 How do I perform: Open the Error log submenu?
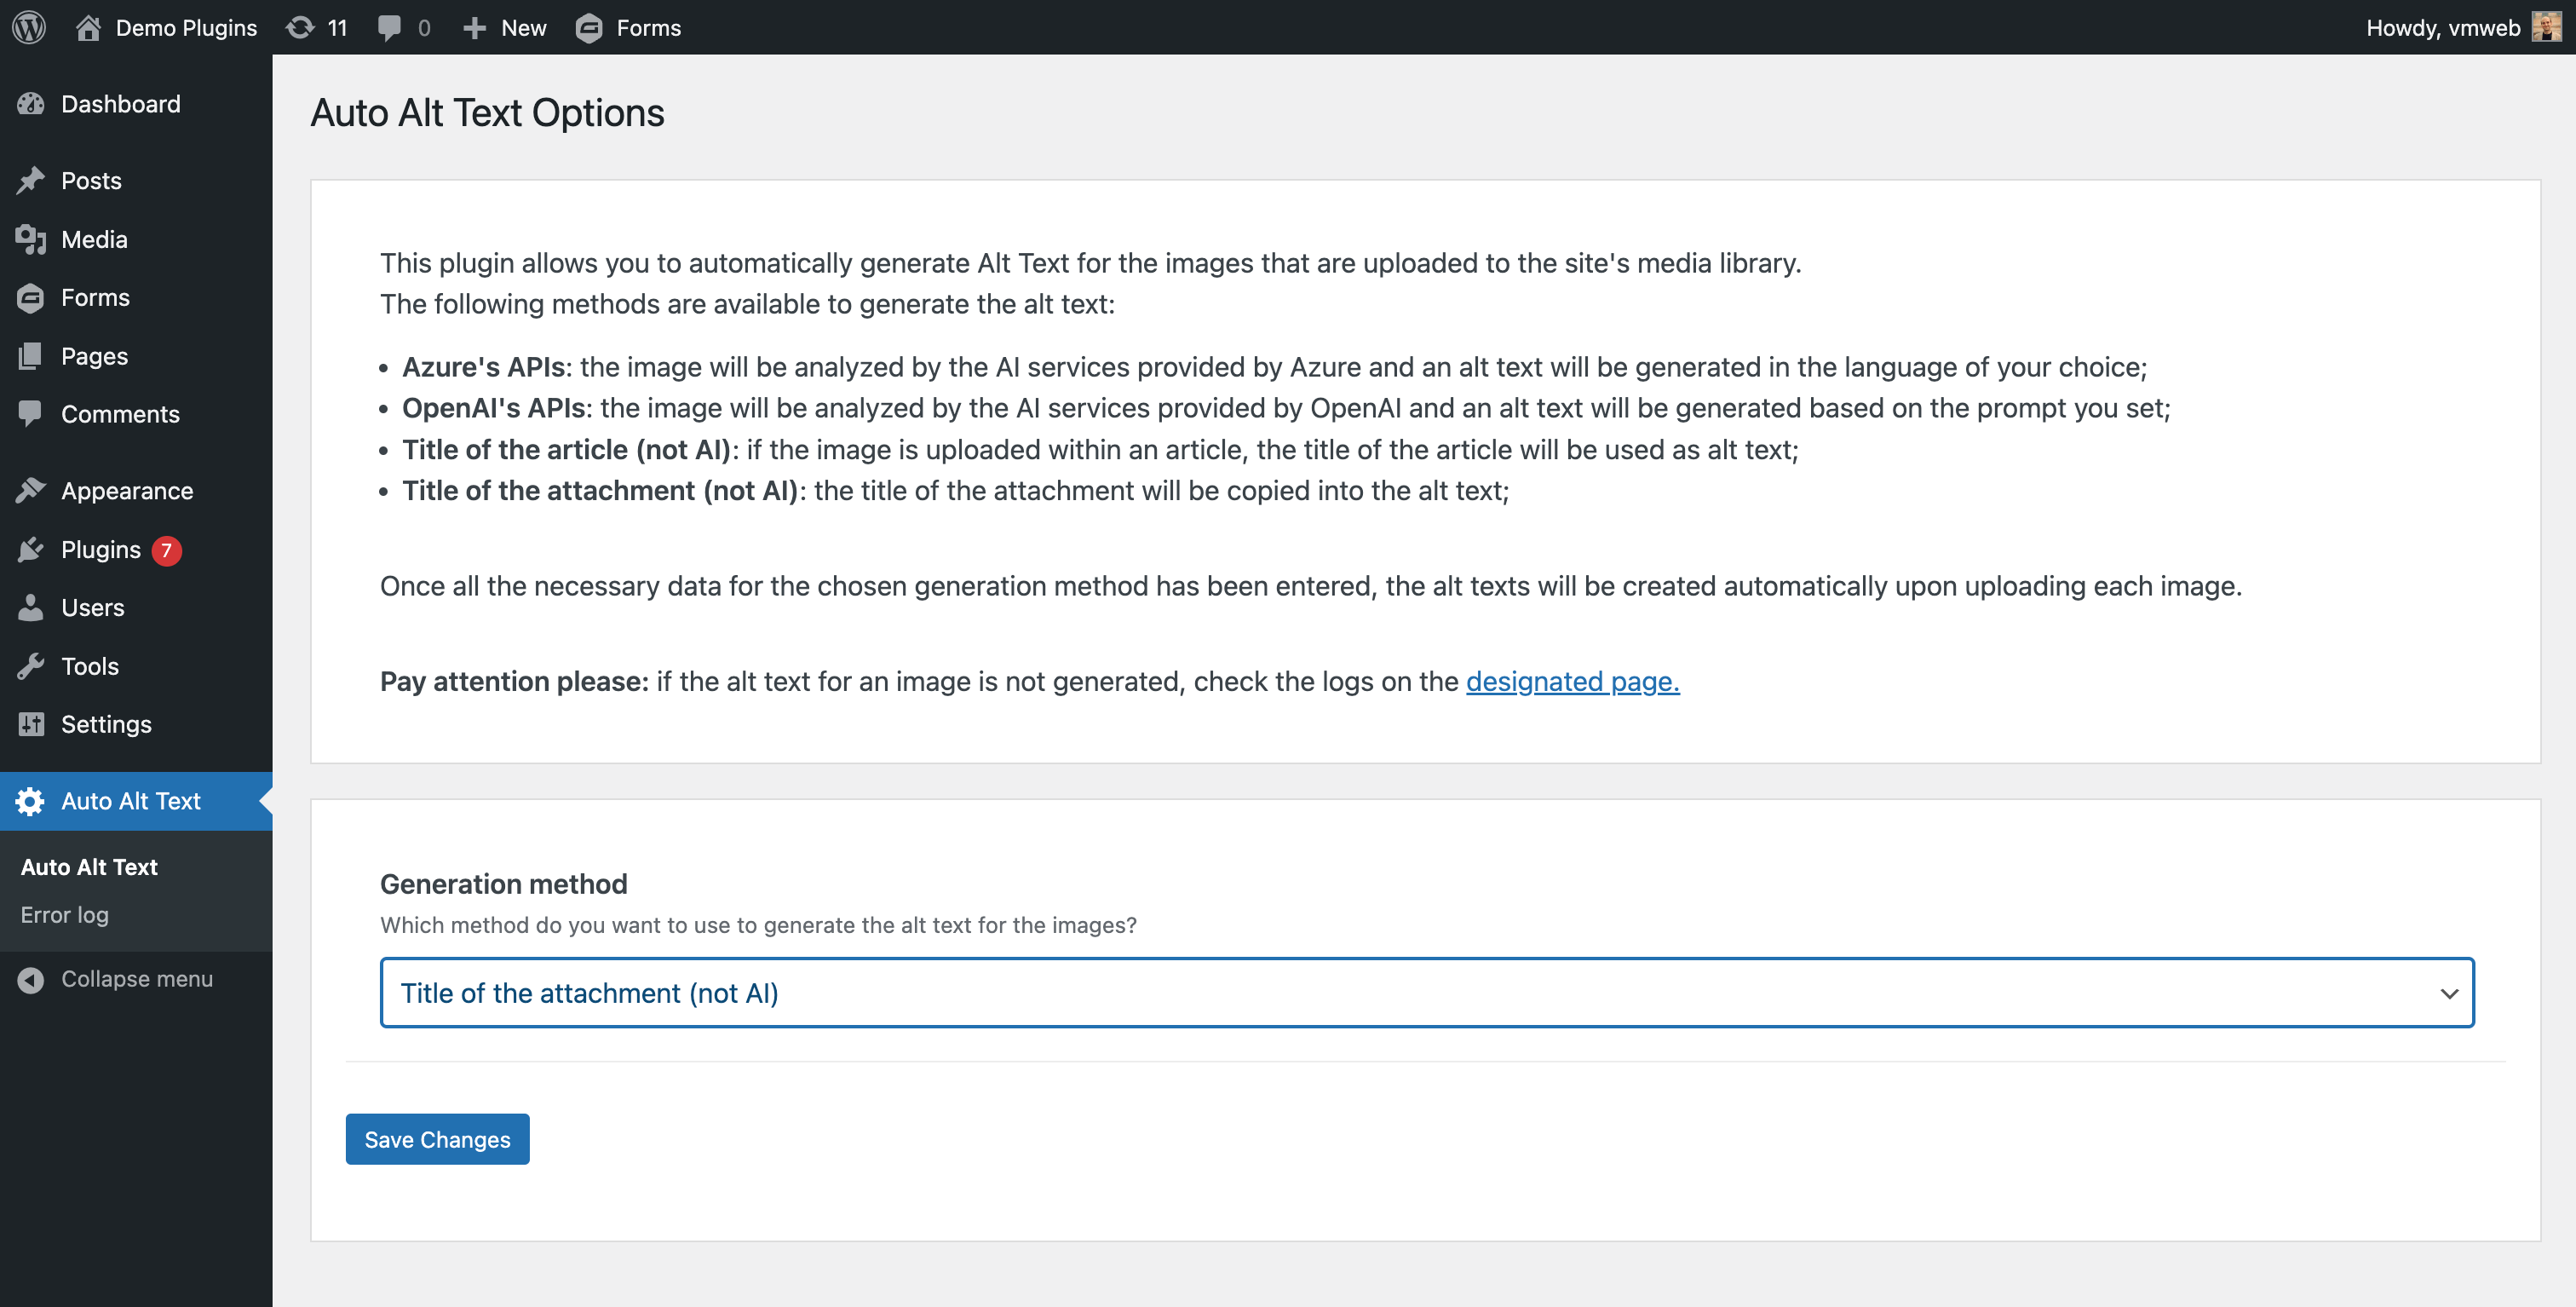point(65,913)
